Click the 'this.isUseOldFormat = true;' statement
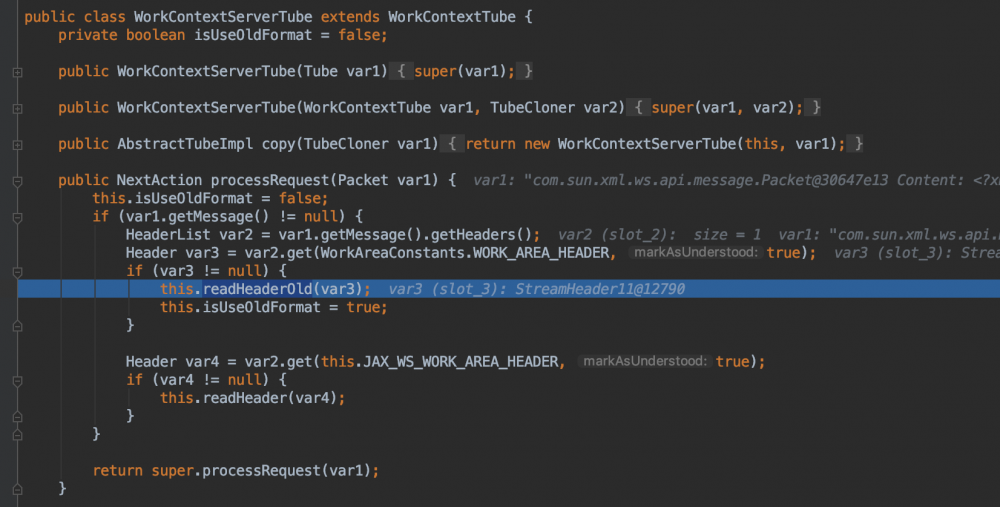 [x=274, y=307]
